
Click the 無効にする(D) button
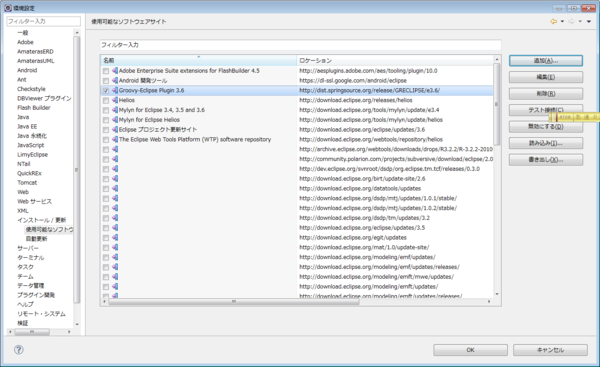[x=546, y=126]
